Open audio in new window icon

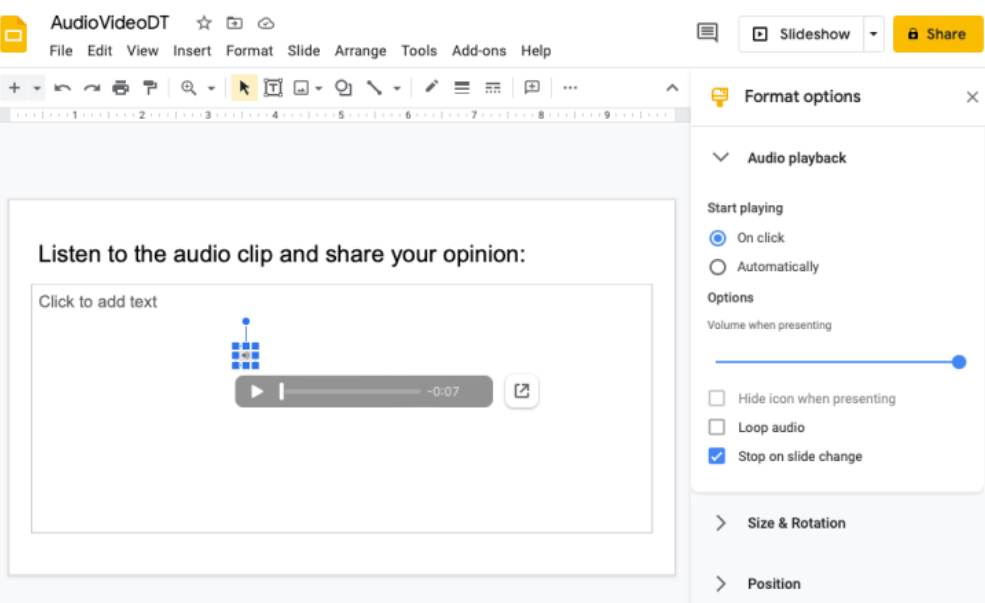point(521,391)
